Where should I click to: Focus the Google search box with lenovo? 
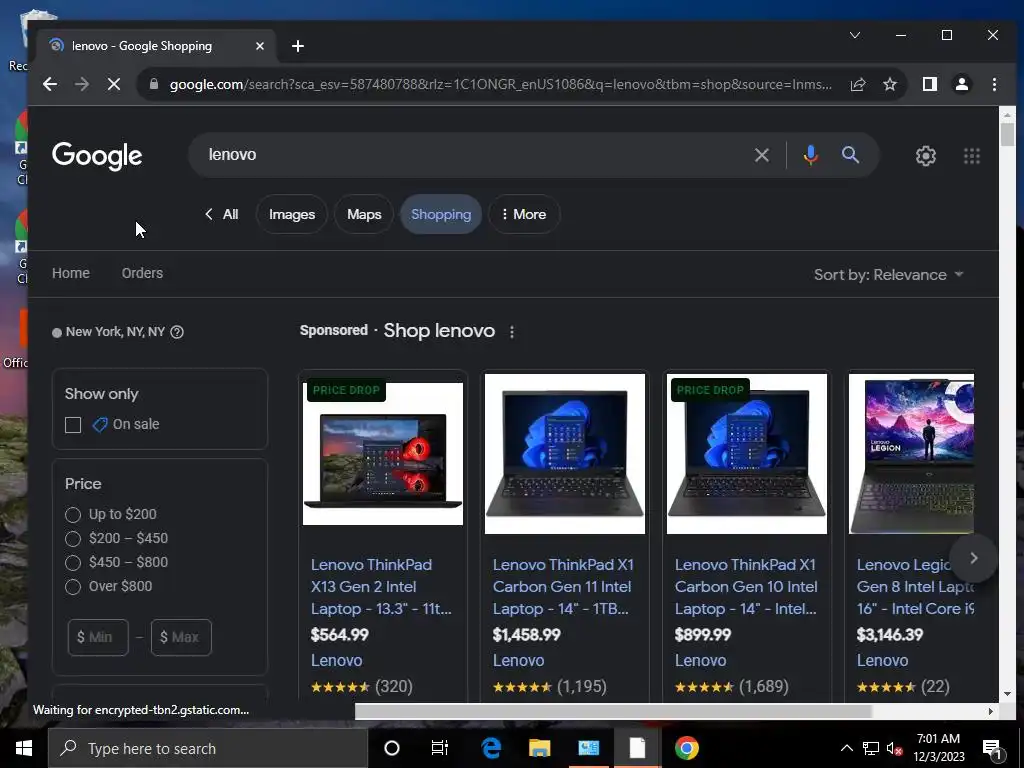[x=477, y=155]
